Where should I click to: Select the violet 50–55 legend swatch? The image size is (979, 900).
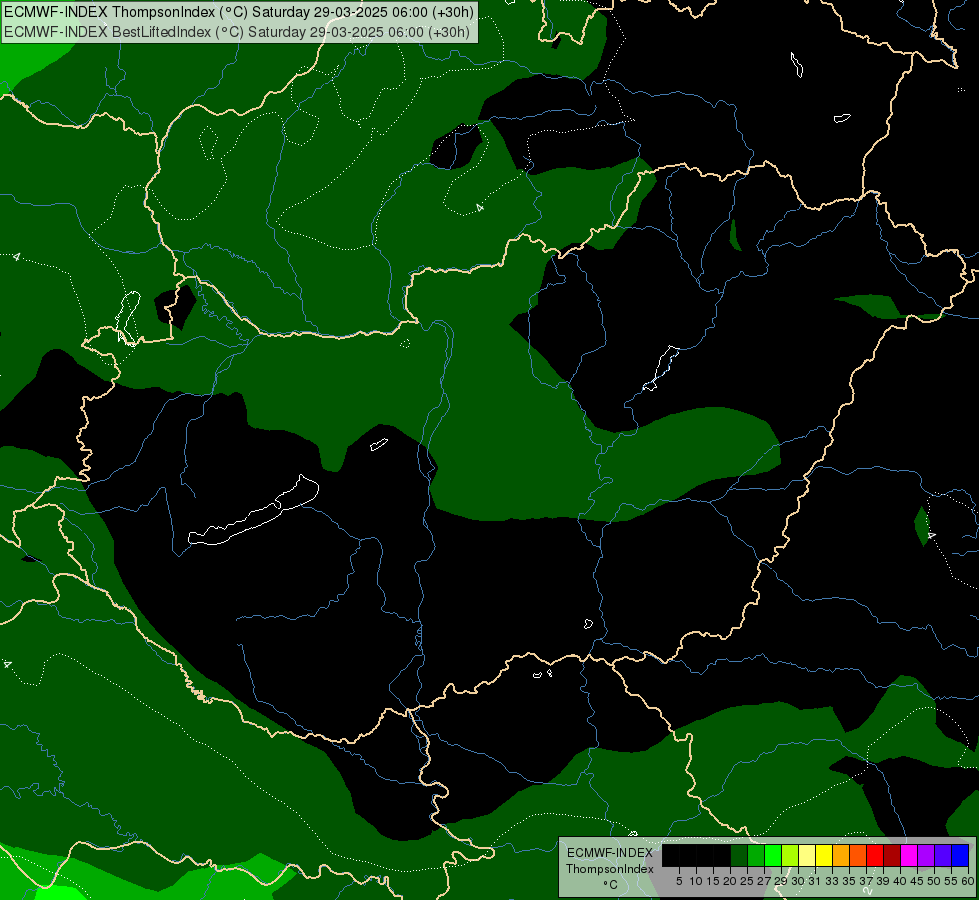coord(943,856)
